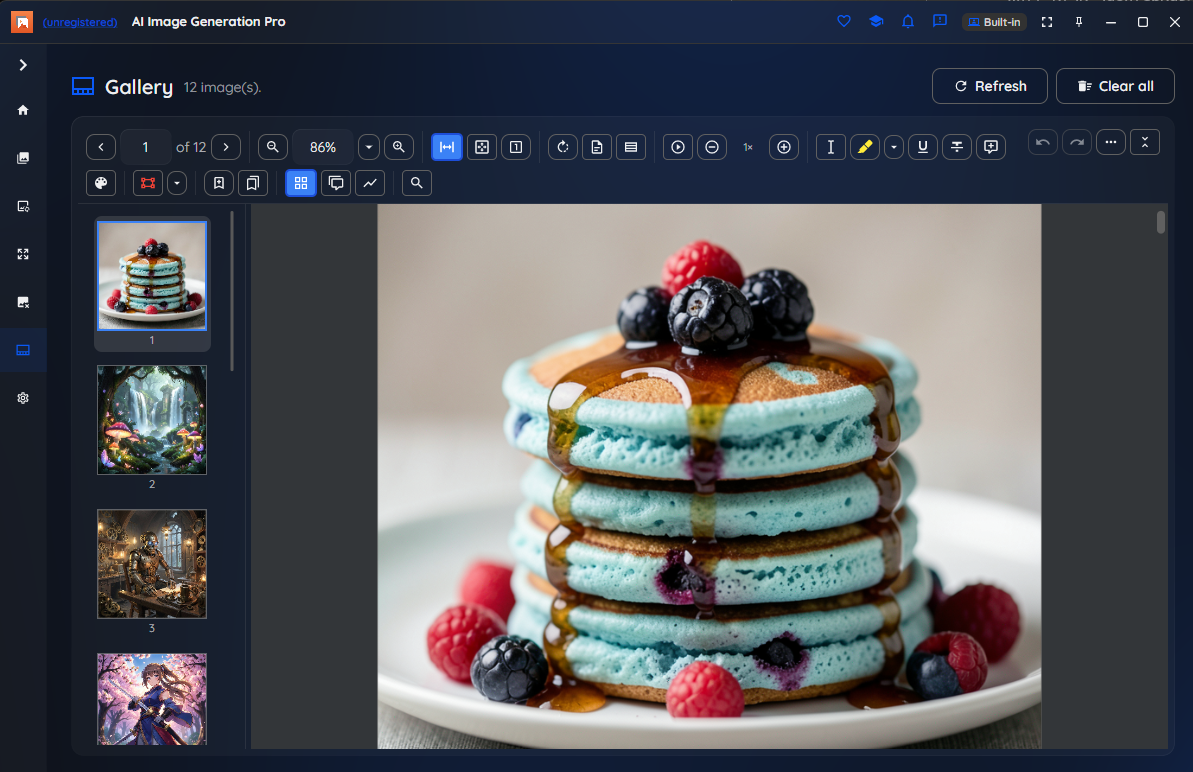The image size is (1193, 772).
Task: Open the highlighter color dropdown
Action: point(894,147)
